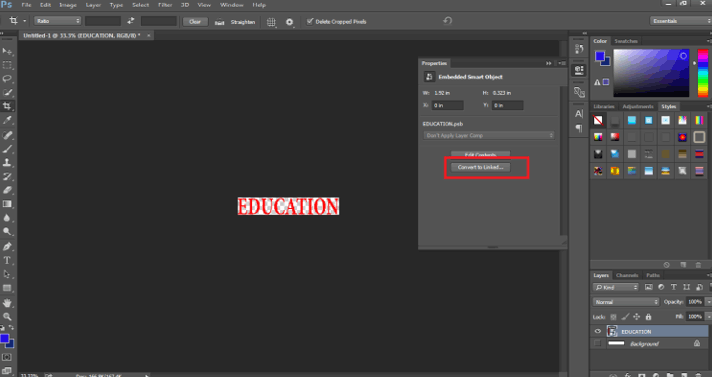The height and width of the screenshot is (377, 712).
Task: Select the Zoom tool
Action: coord(7,317)
